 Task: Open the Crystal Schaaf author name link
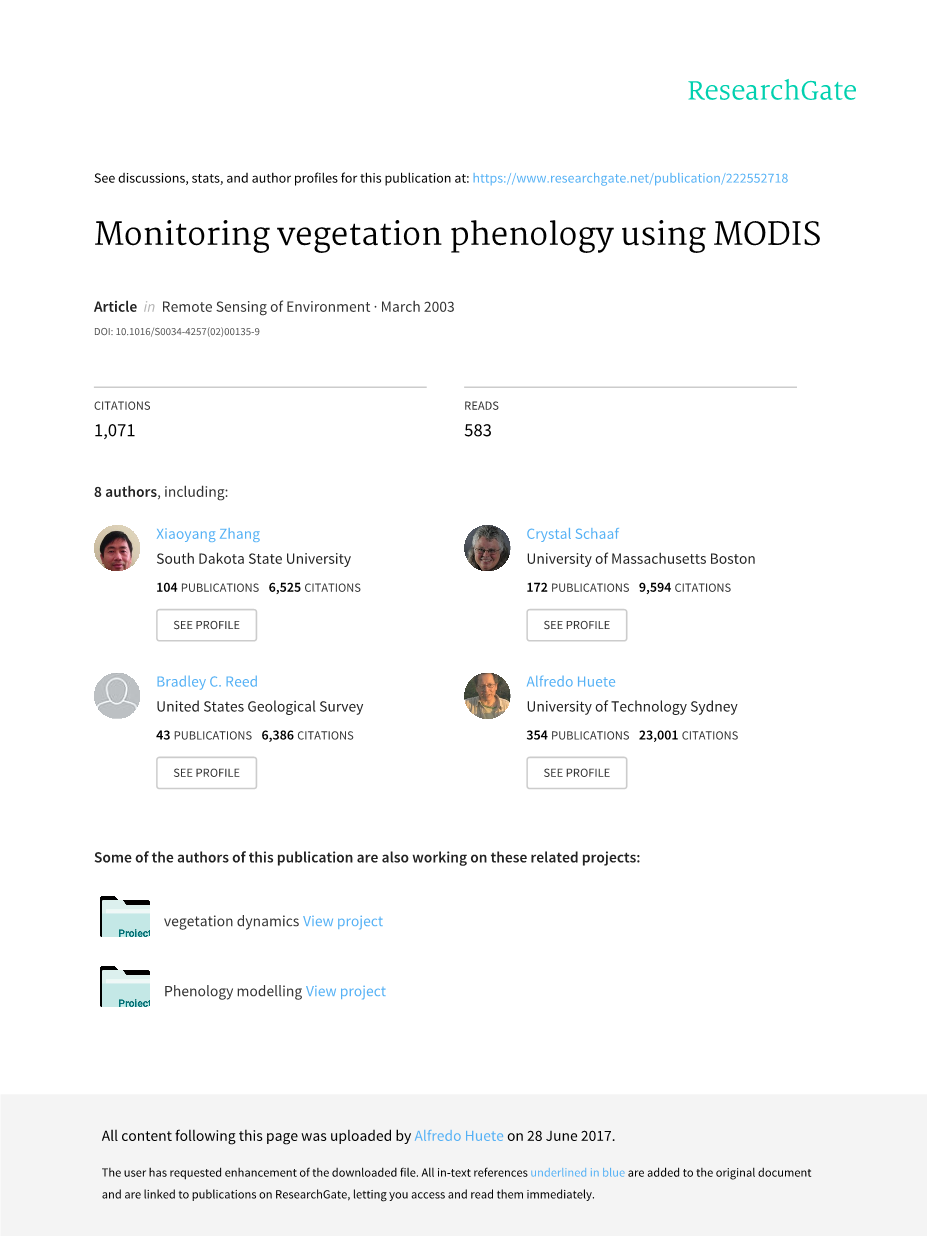pos(572,534)
